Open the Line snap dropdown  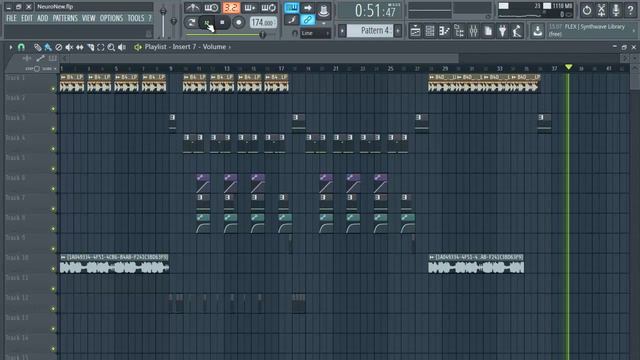[x=315, y=33]
